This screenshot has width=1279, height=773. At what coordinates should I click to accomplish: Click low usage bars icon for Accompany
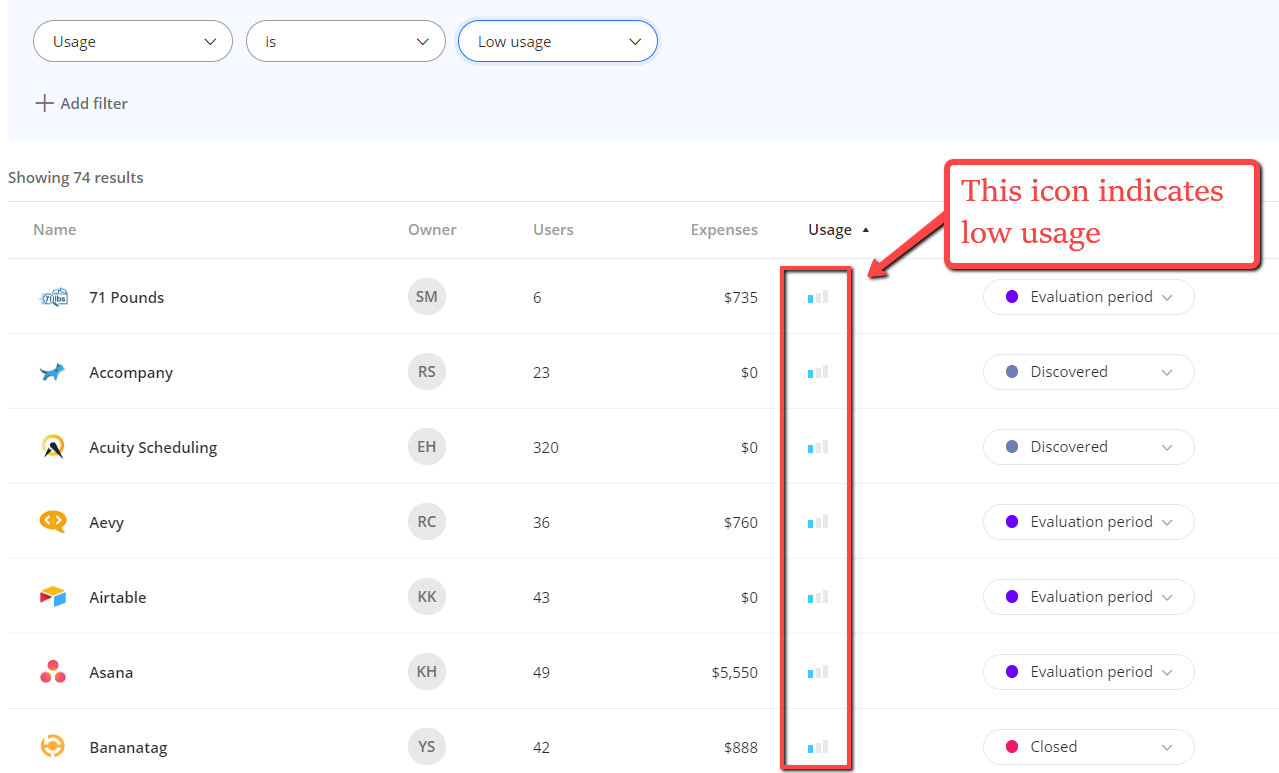pyautogui.click(x=818, y=372)
